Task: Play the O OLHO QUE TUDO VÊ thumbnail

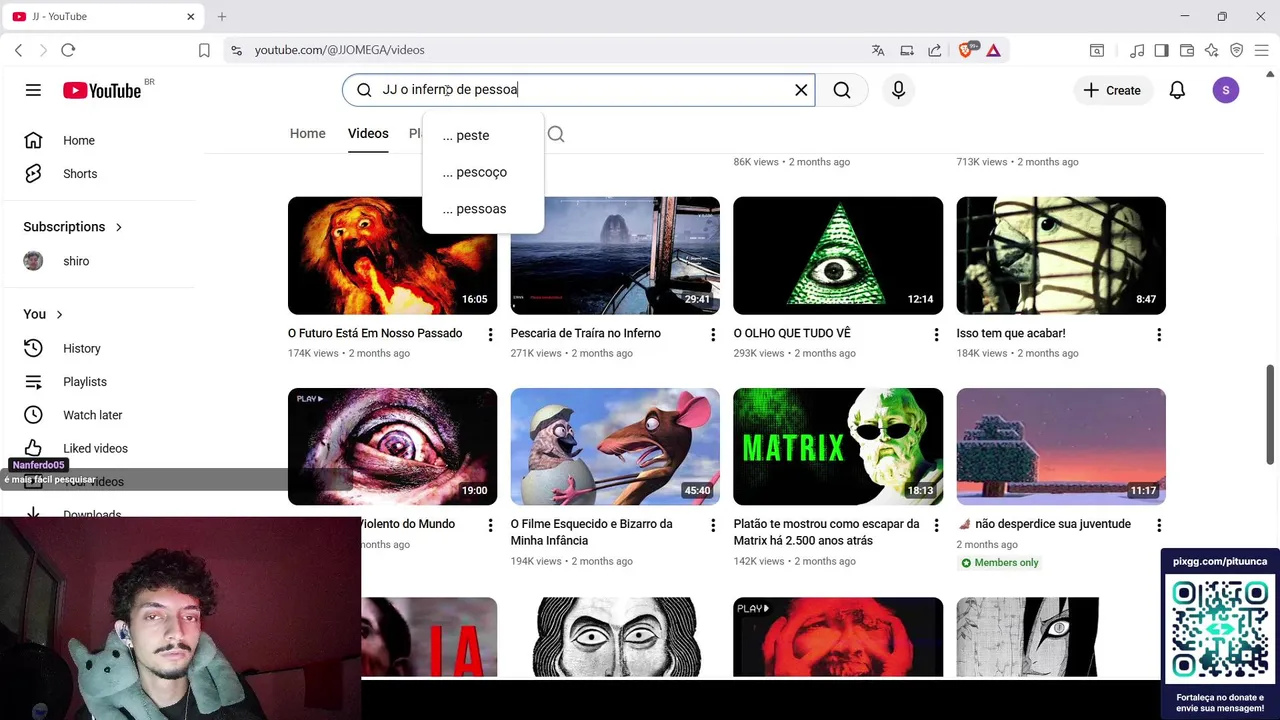Action: point(838,256)
